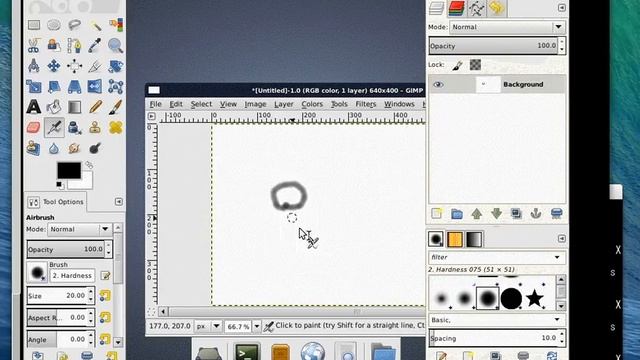Screen dimensions: 640x360
Task: Select the Ellipse Select tool
Action: coord(54,25)
